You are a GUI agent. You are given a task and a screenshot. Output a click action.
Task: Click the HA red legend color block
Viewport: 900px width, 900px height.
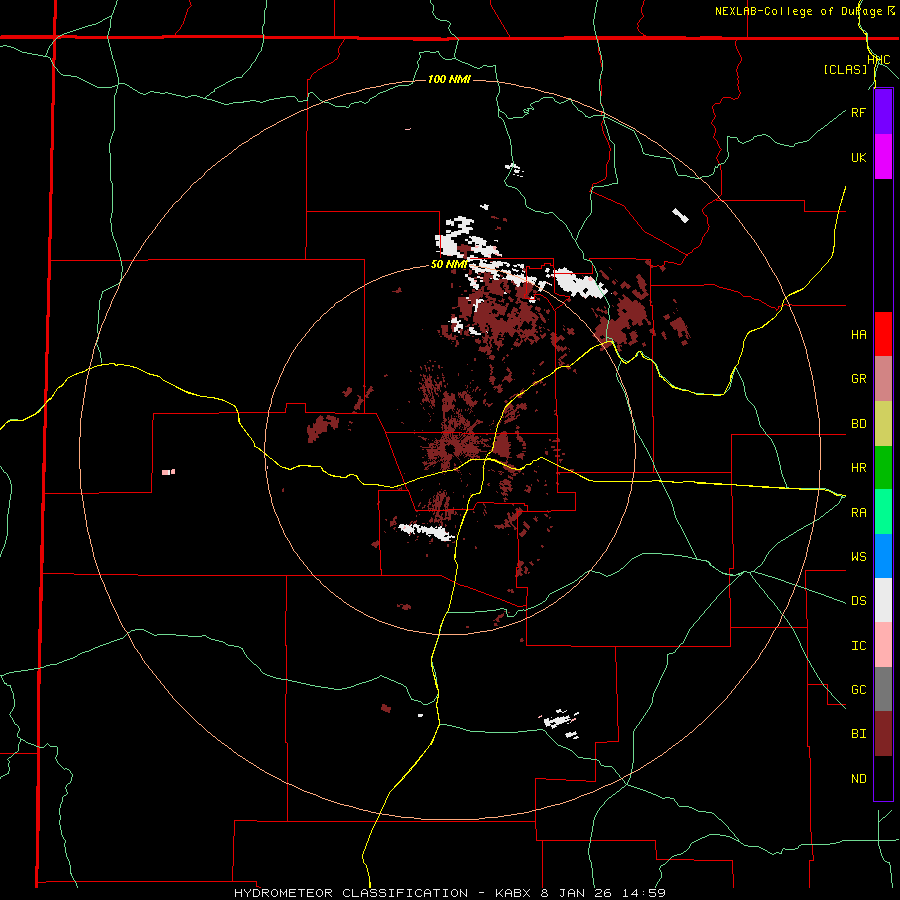pos(883,334)
